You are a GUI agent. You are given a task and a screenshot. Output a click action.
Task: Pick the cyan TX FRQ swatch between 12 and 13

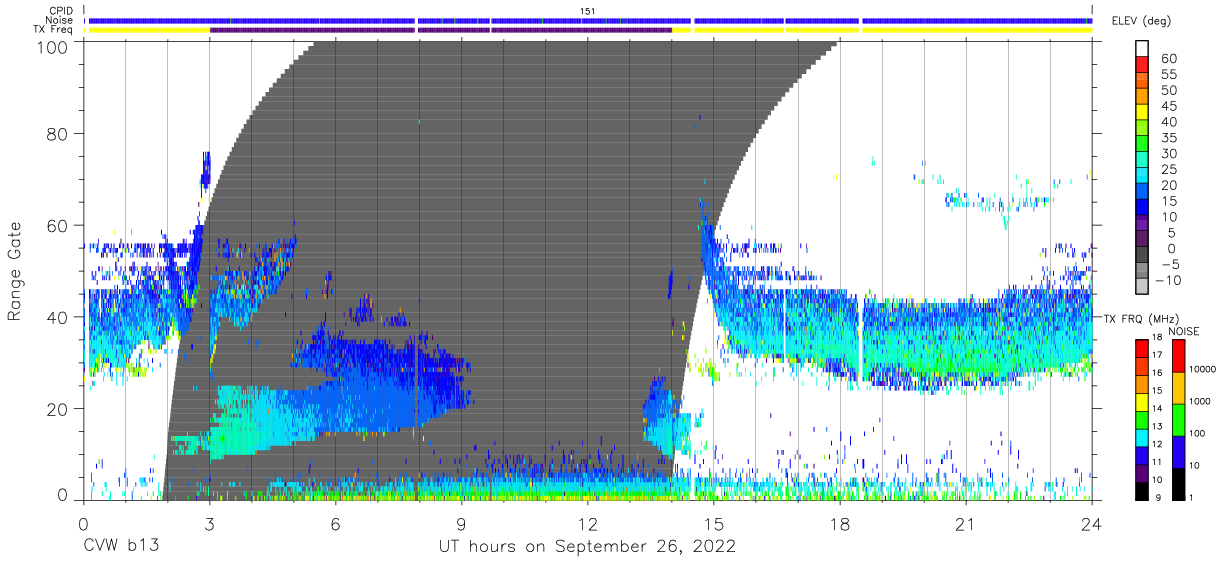click(x=1141, y=436)
